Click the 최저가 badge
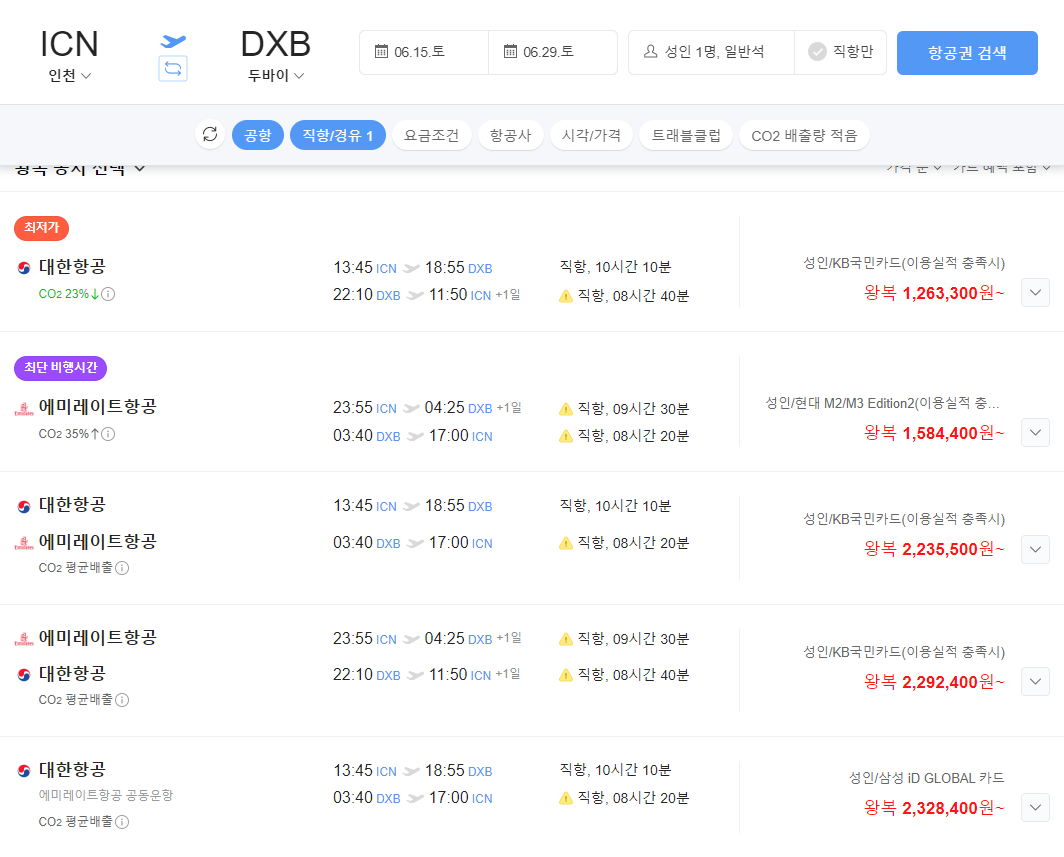This screenshot has height=857, width=1064. coord(41,227)
